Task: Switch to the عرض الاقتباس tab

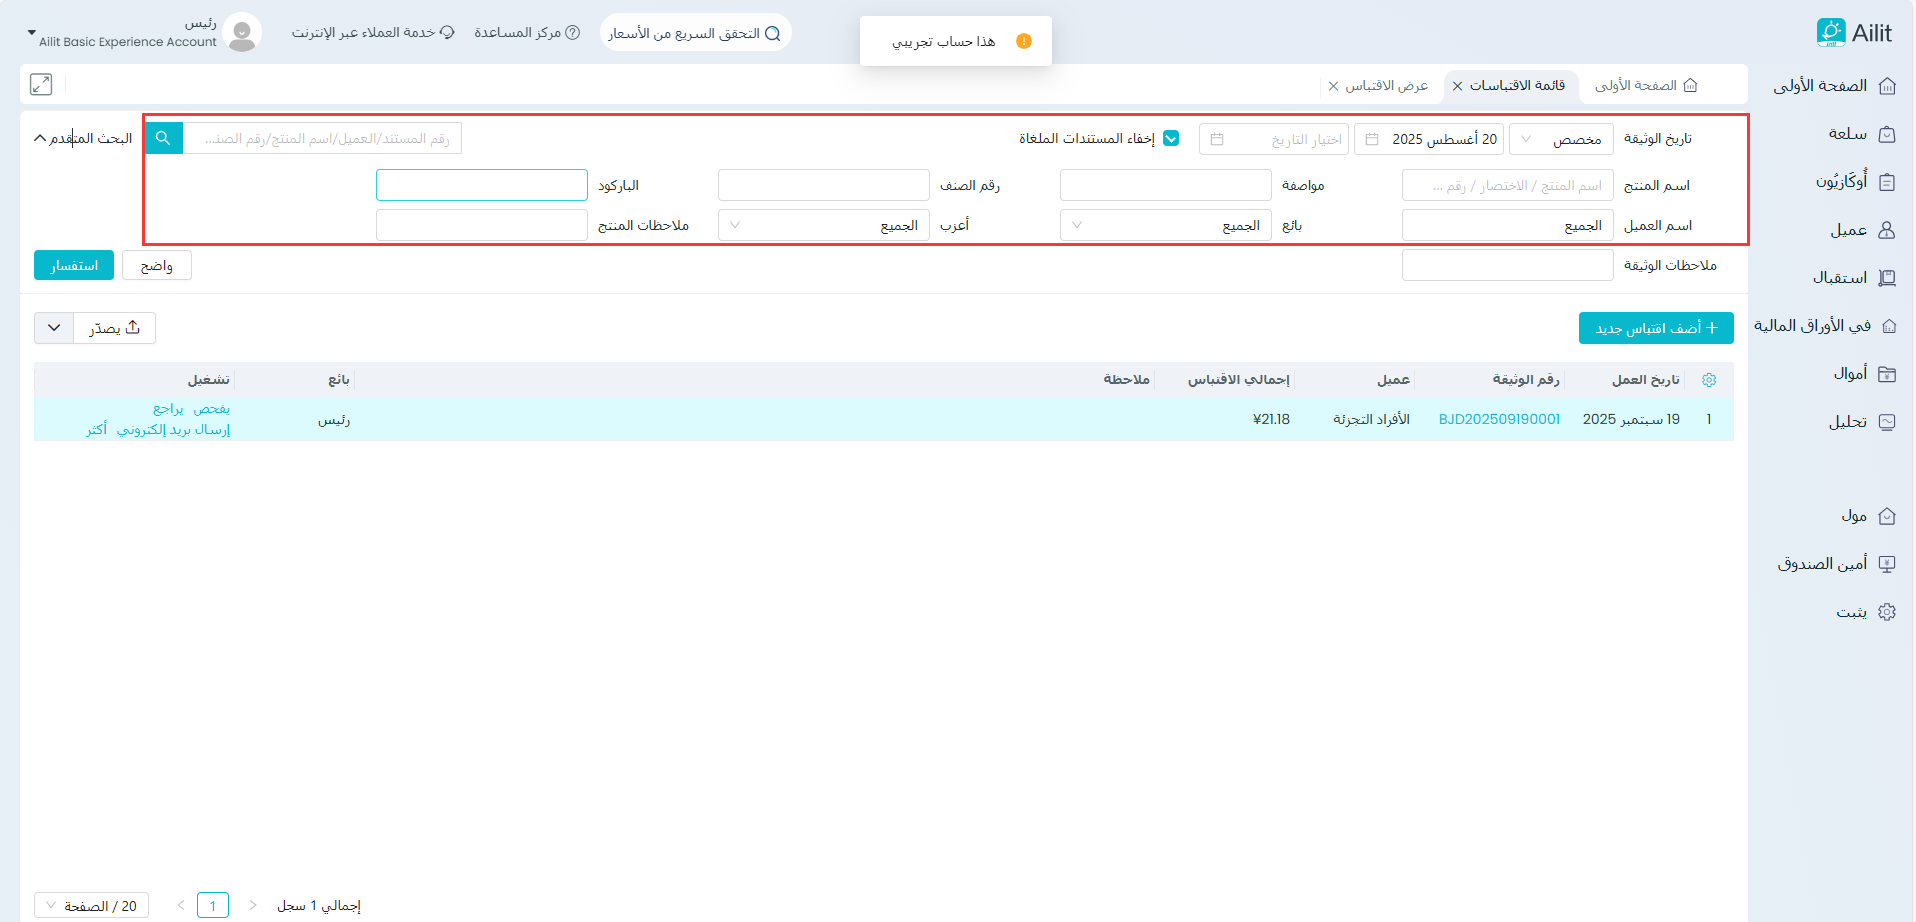Action: tap(1386, 86)
